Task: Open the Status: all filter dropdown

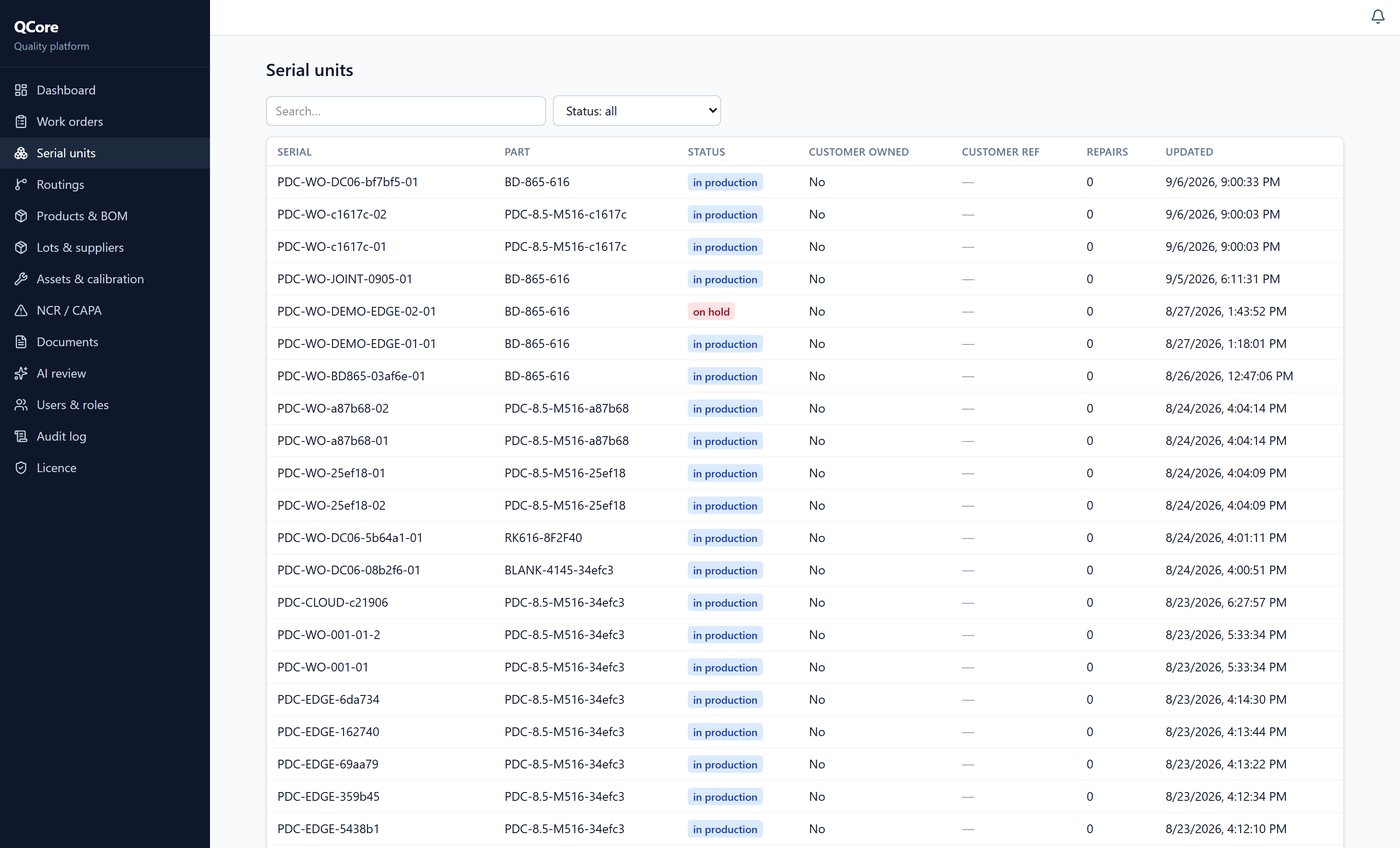Action: coord(637,111)
